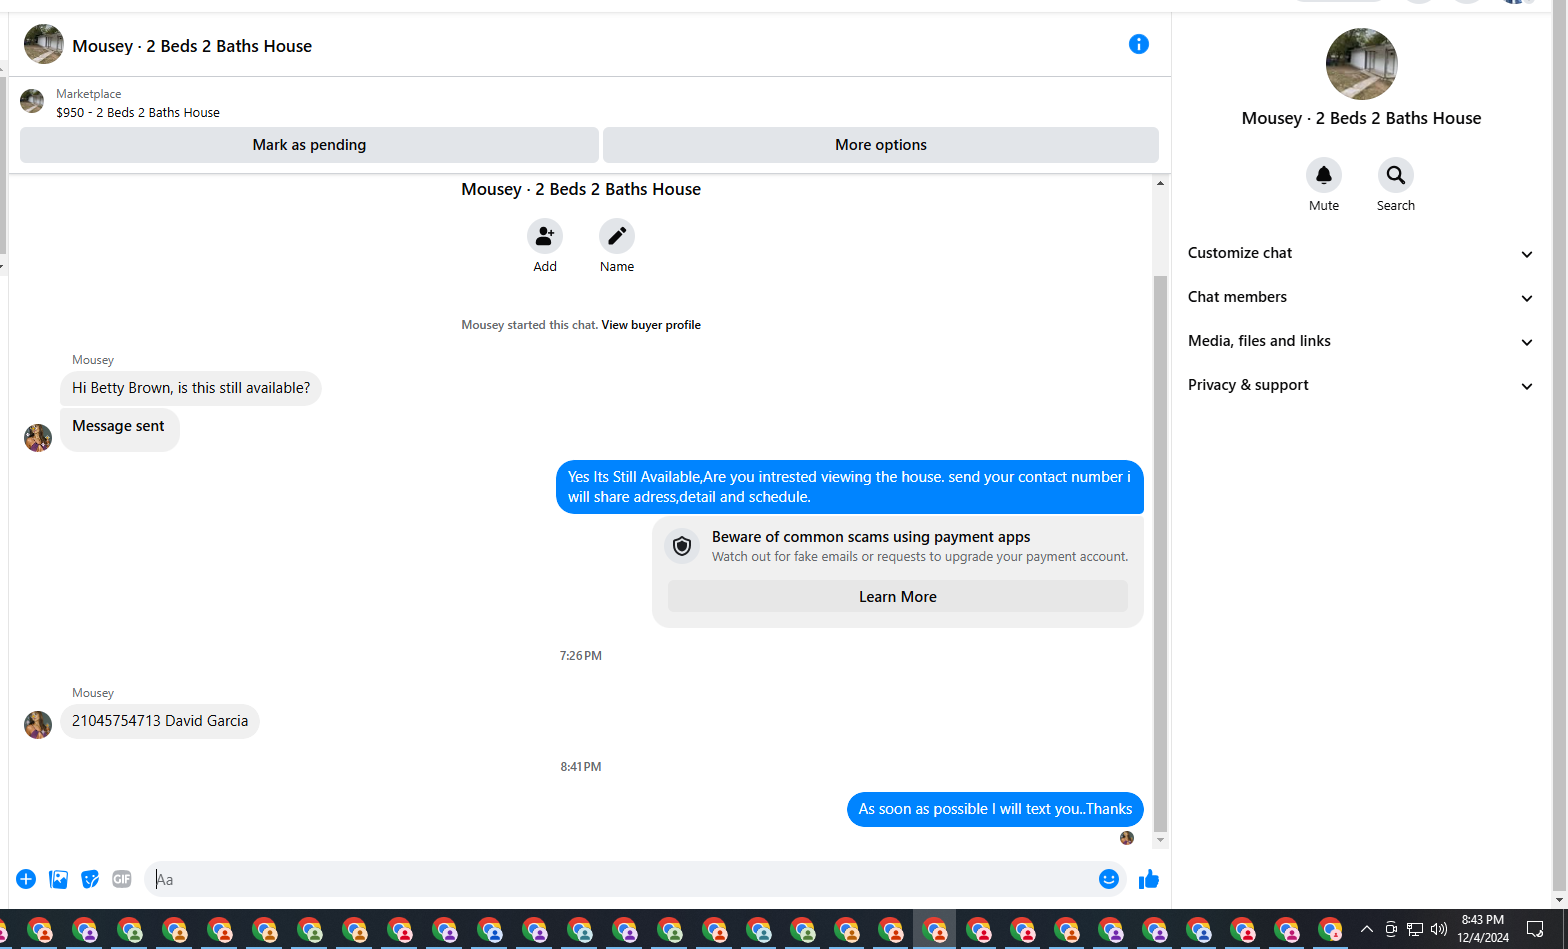Open More options for the listing

(x=881, y=145)
